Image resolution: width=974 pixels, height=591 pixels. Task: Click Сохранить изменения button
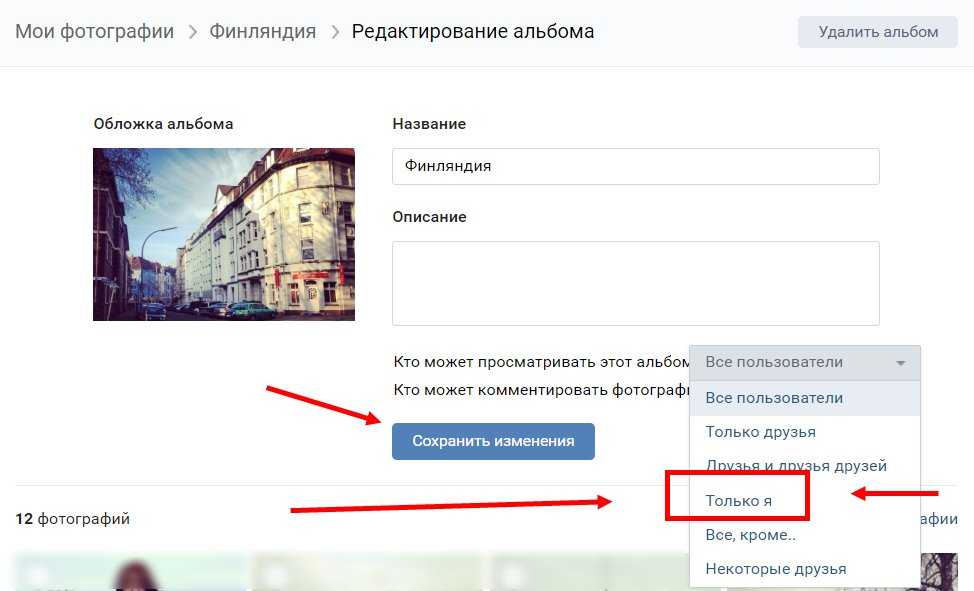(493, 441)
